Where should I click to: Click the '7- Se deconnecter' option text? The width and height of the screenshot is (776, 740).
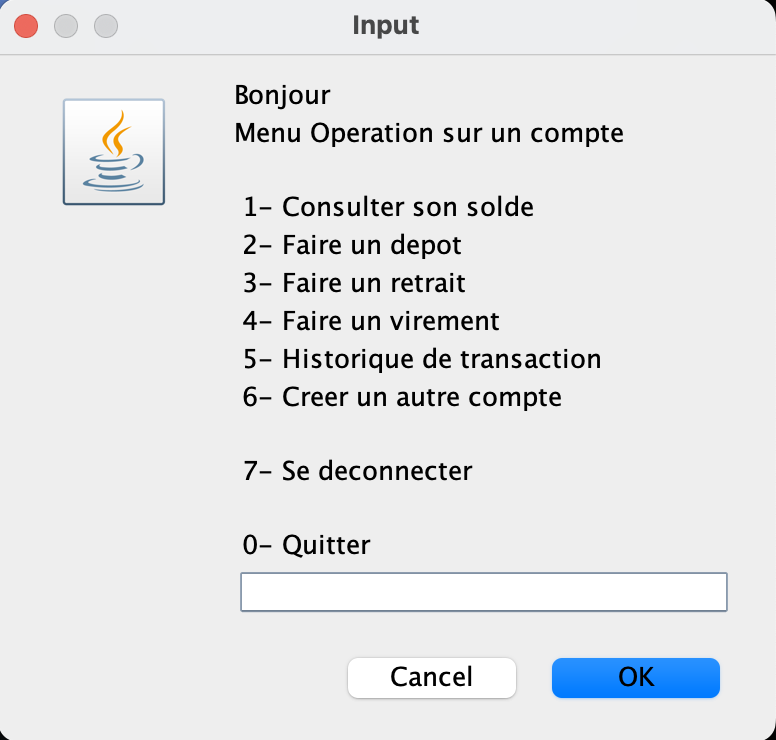[x=357, y=471]
